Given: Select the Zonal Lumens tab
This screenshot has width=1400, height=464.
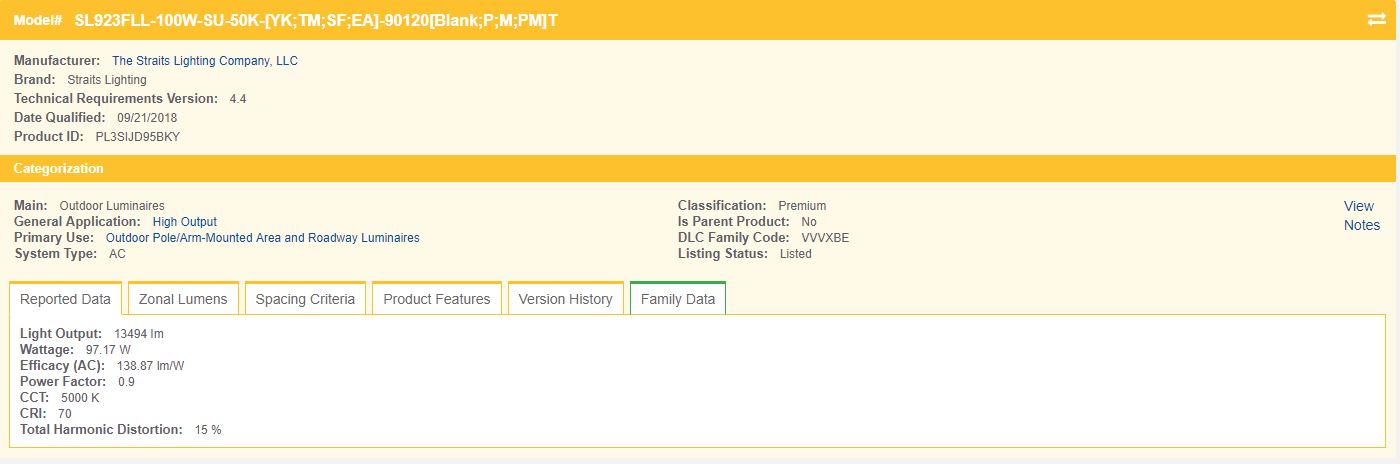Looking at the screenshot, I should 183,299.
